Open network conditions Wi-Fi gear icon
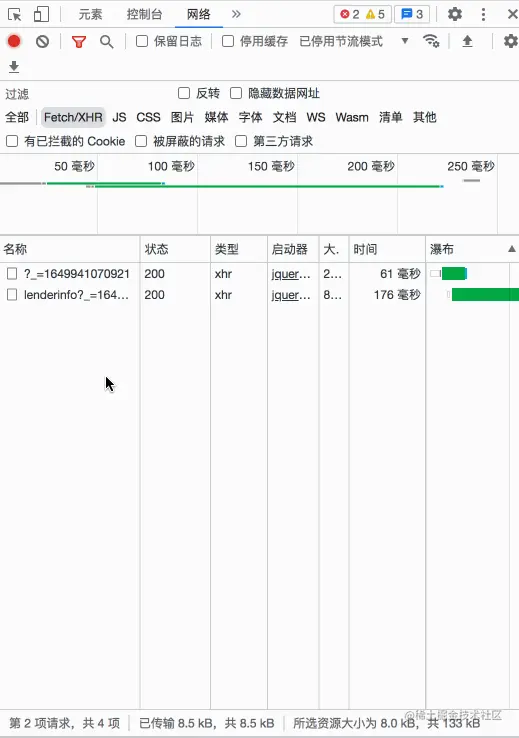The image size is (519, 738). (x=431, y=41)
